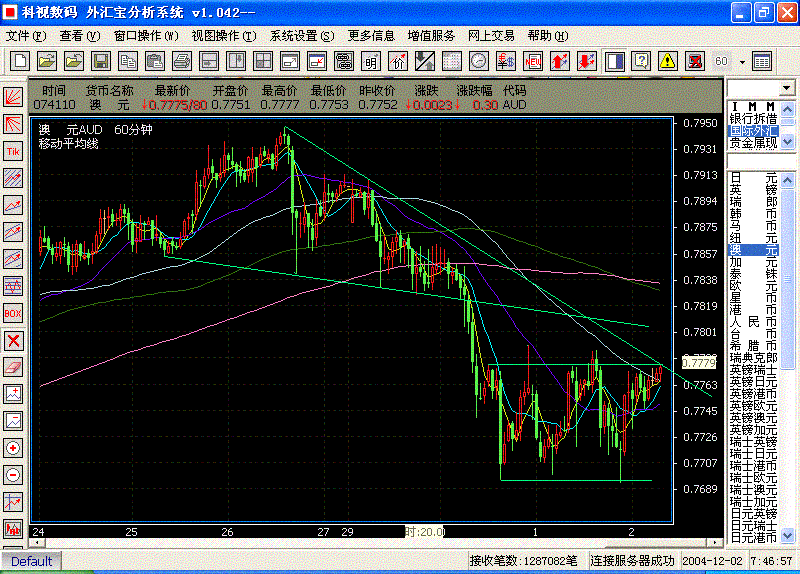Click the red plus circle zoom-in icon
The image size is (800, 574).
tap(13, 448)
